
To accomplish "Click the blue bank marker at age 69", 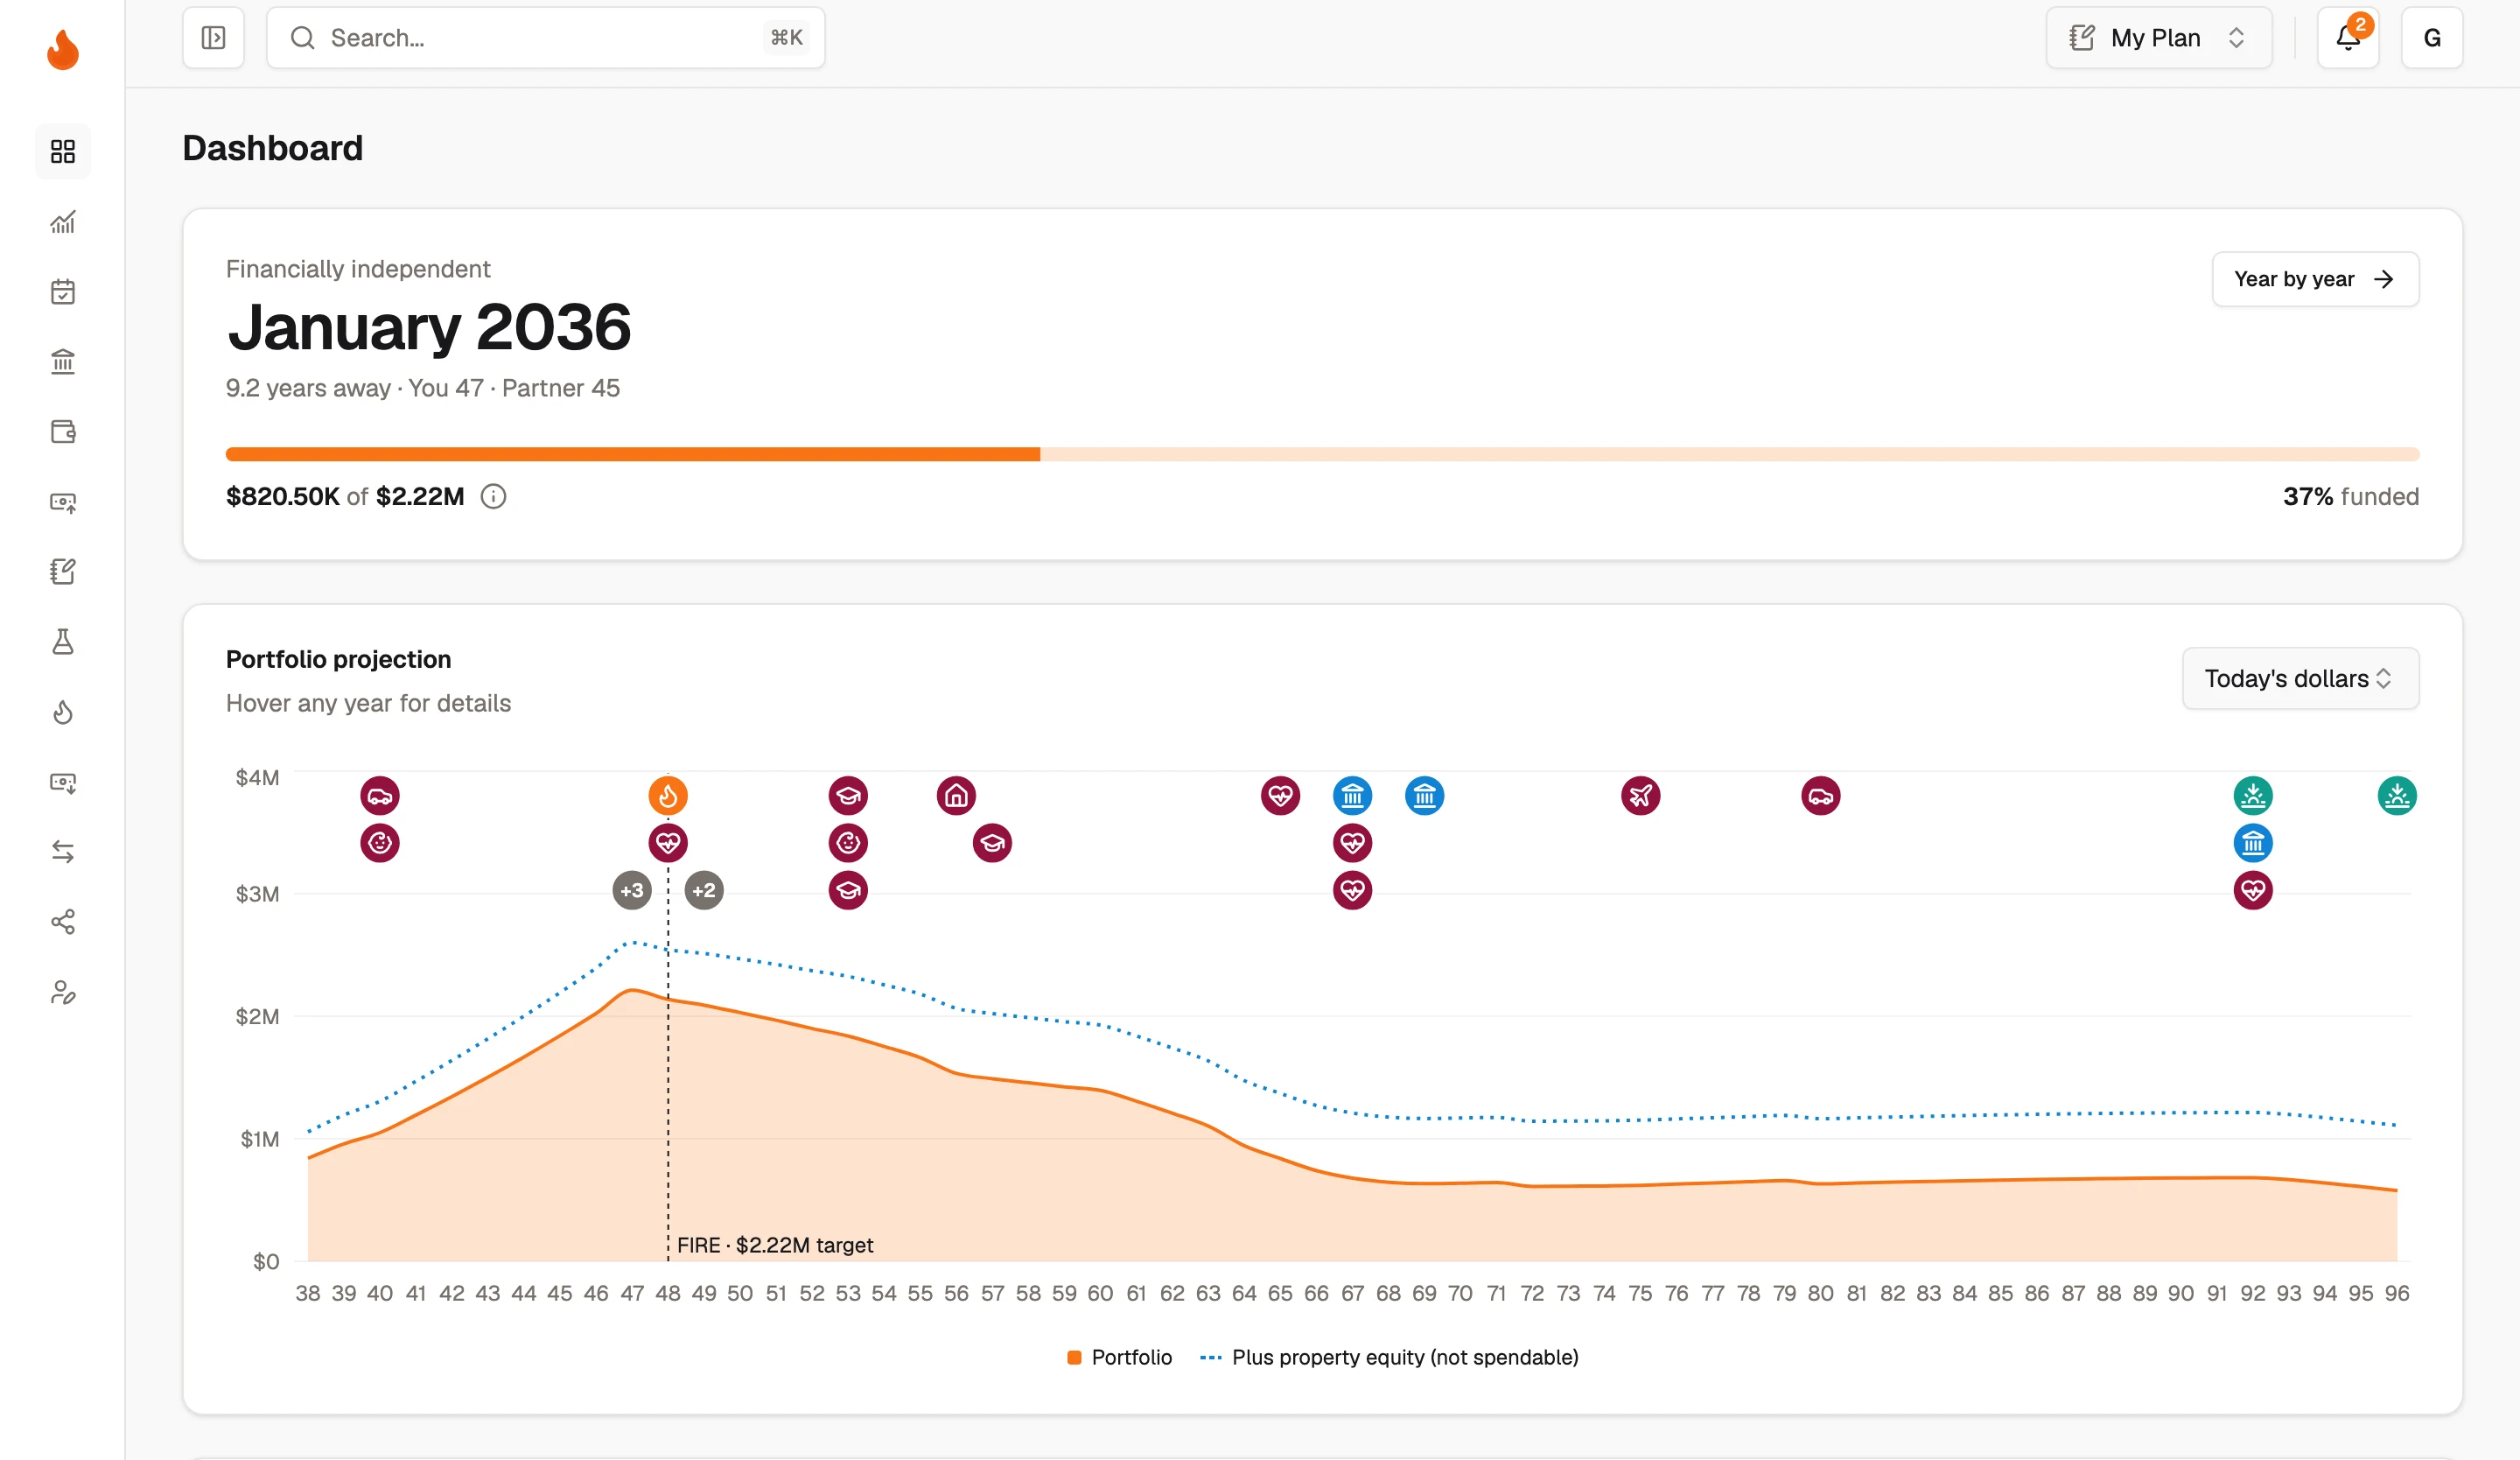I will [1424, 796].
